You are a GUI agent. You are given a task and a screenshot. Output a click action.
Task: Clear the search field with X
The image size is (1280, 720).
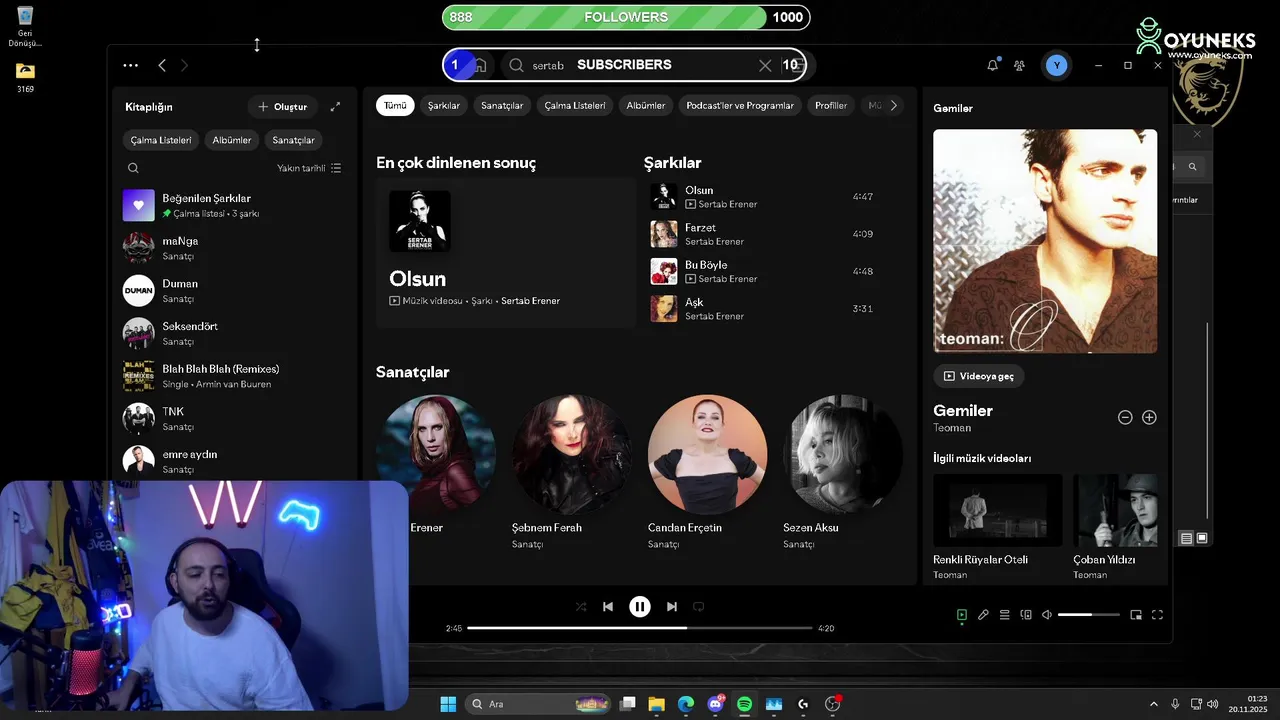765,65
